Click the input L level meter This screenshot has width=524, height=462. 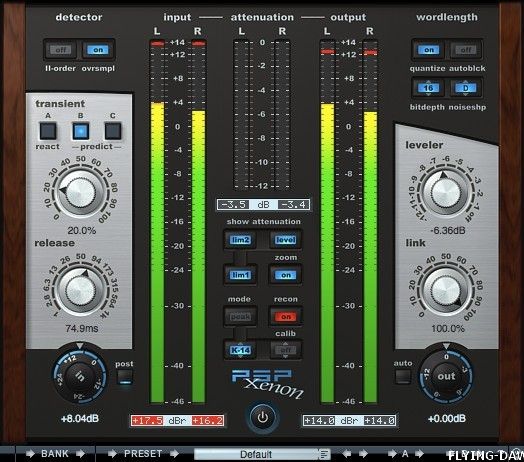click(x=157, y=221)
